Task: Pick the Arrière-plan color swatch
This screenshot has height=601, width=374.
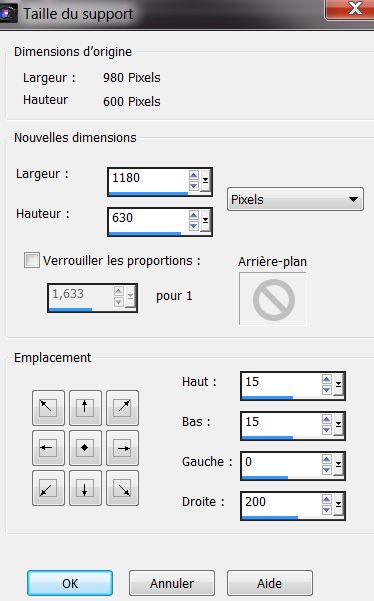Action: pyautogui.click(x=273, y=299)
